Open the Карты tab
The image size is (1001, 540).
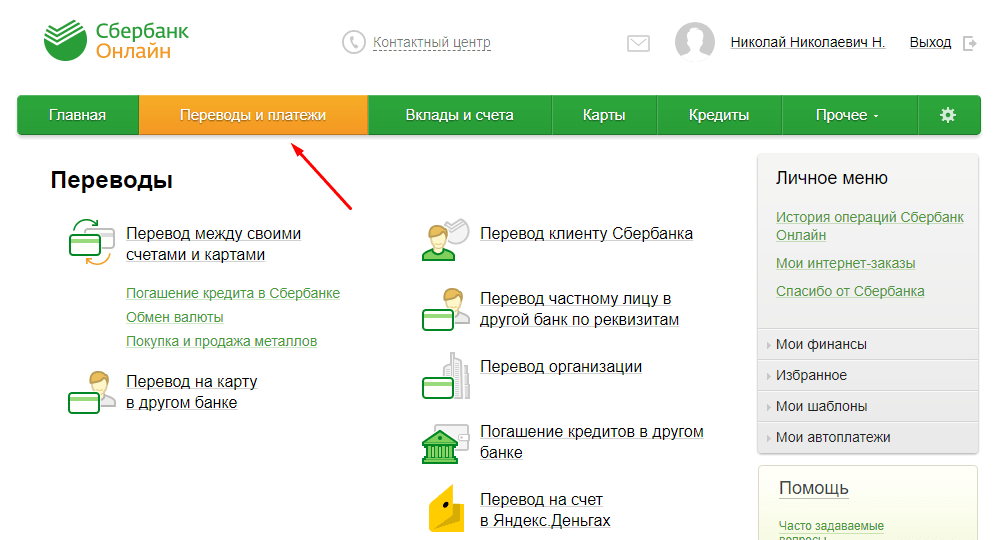pyautogui.click(x=604, y=115)
